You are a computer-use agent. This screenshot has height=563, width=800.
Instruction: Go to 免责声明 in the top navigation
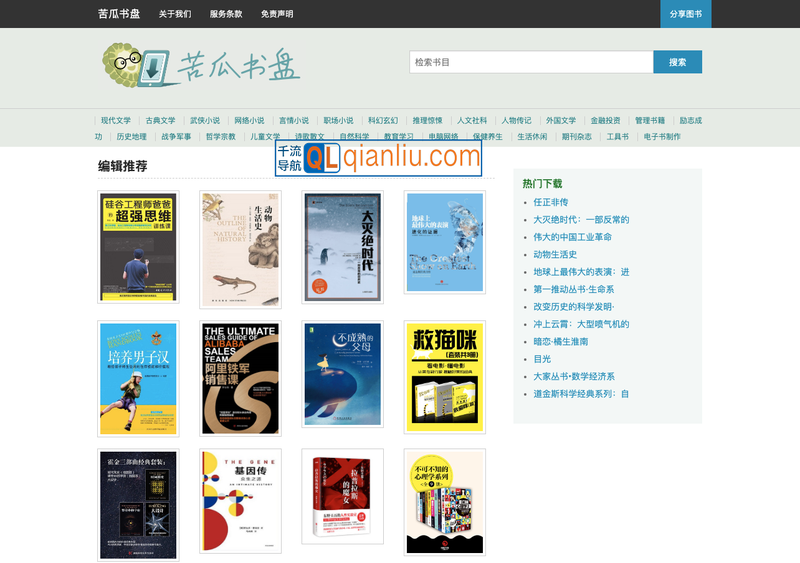pyautogui.click(x=277, y=14)
